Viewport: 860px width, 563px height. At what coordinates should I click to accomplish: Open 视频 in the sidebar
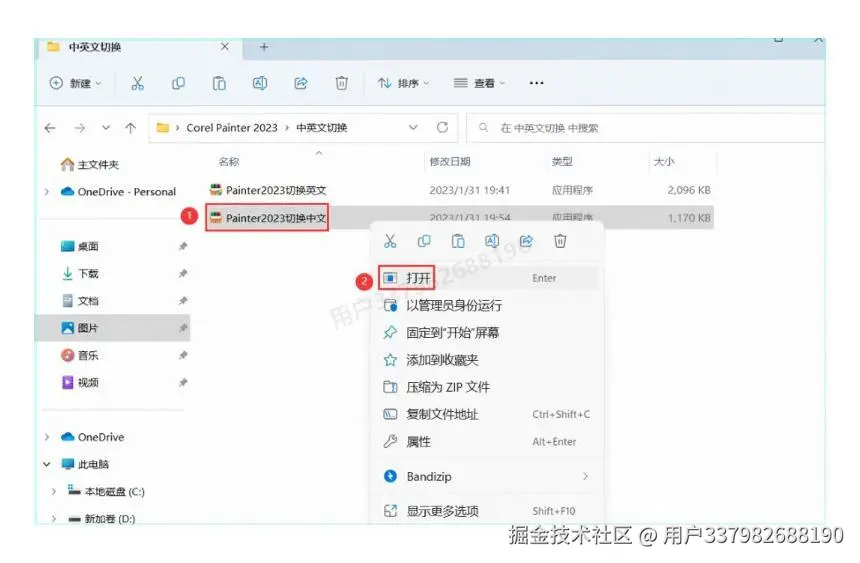(x=80, y=382)
